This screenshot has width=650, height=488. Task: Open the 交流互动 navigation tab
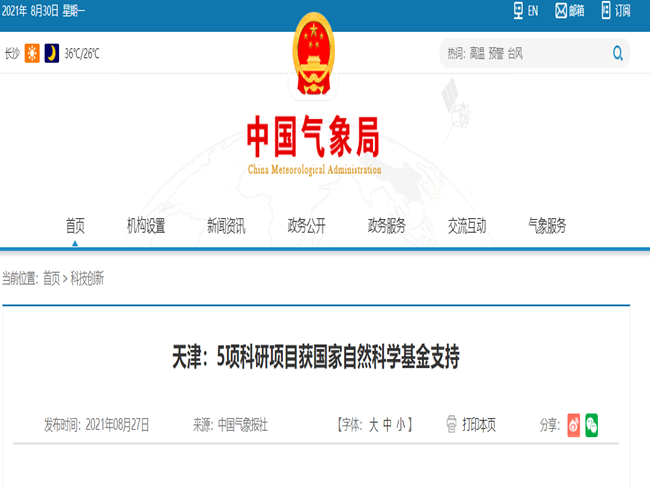pyautogui.click(x=467, y=226)
